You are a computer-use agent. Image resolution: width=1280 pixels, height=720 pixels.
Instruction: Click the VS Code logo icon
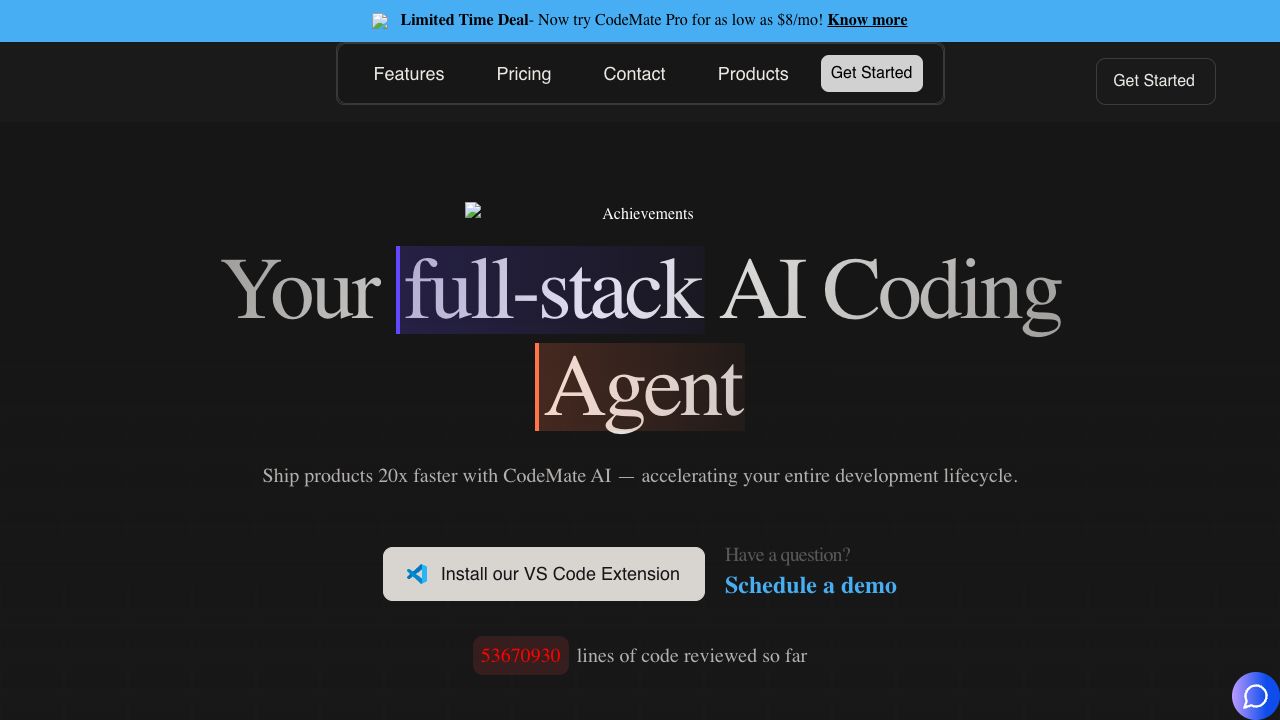pyautogui.click(x=417, y=574)
